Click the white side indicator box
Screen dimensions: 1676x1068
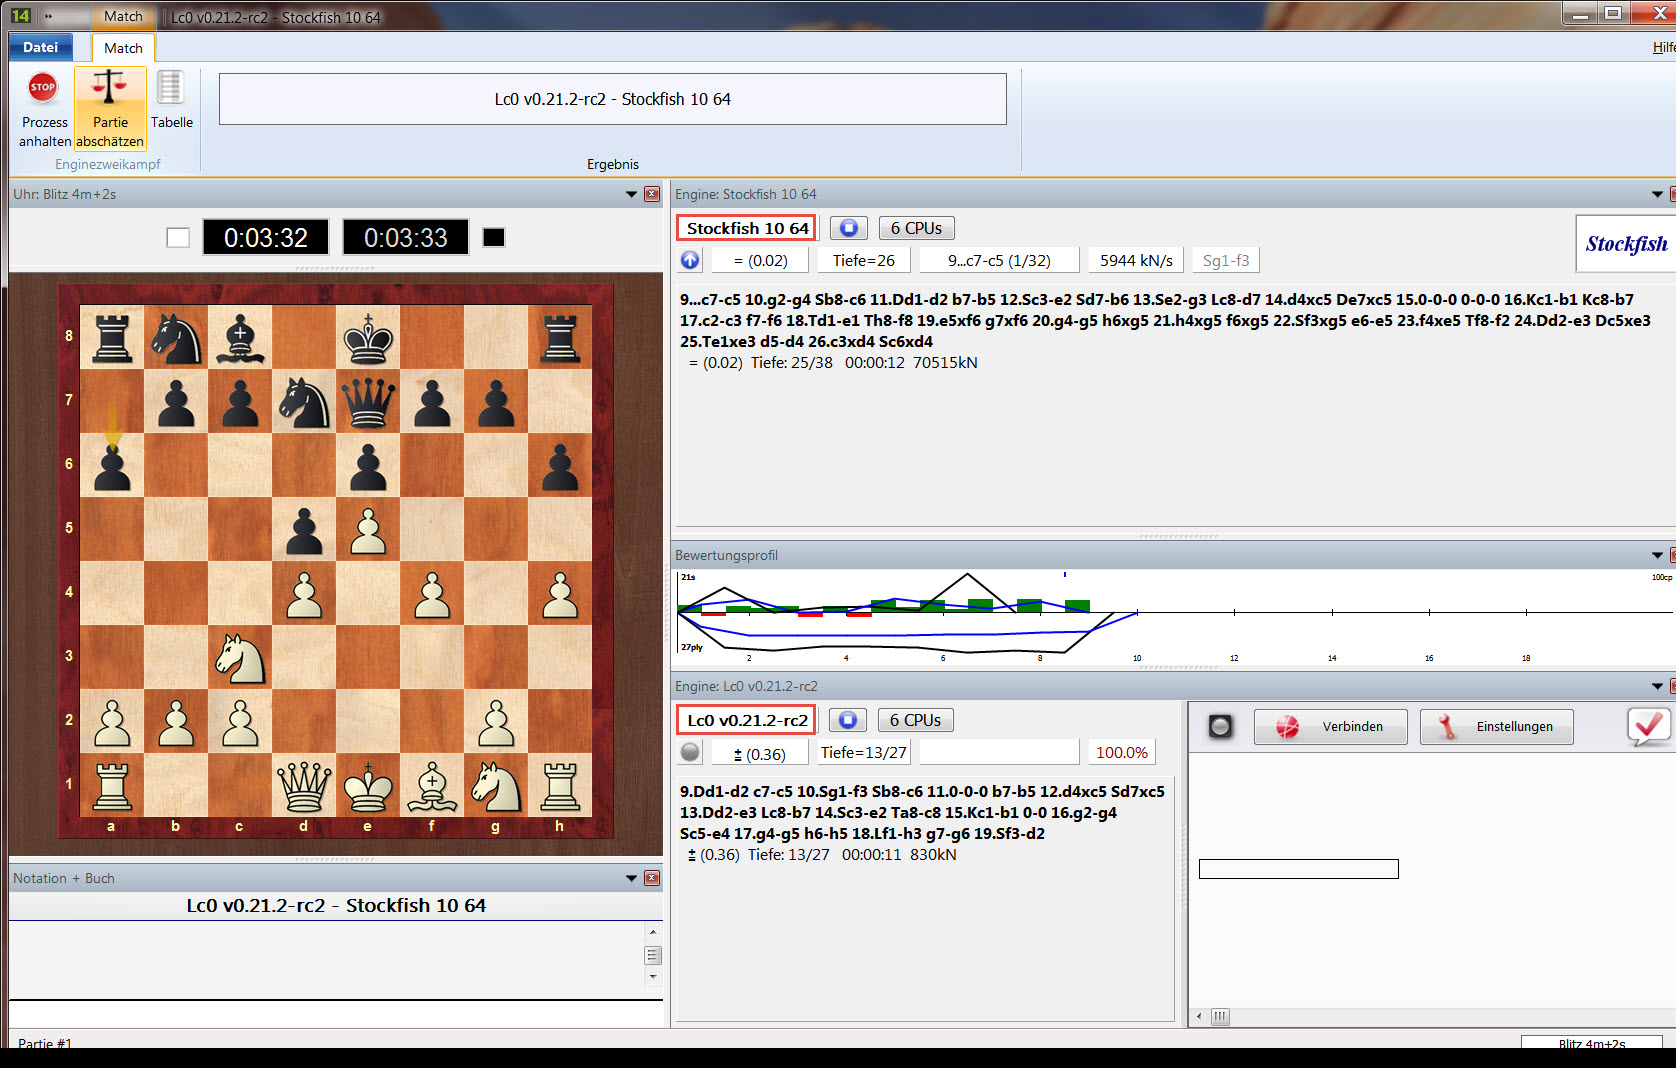(178, 238)
